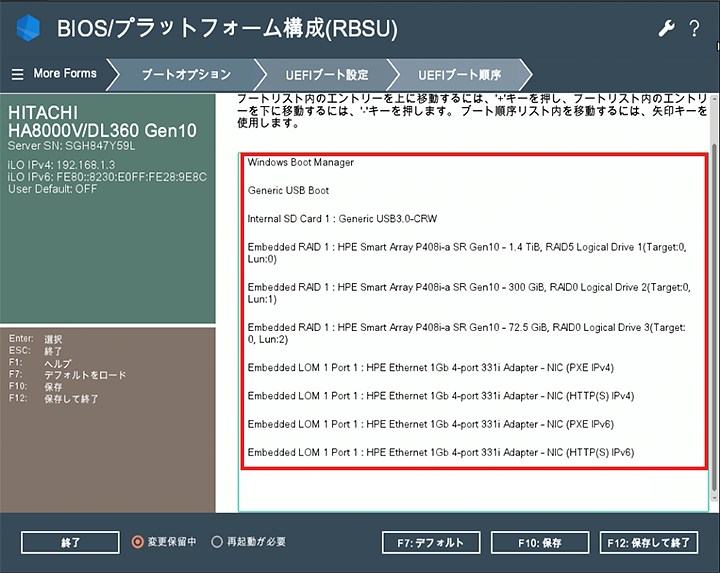
Task: Select Generic USB Boot entry
Action: point(288,191)
